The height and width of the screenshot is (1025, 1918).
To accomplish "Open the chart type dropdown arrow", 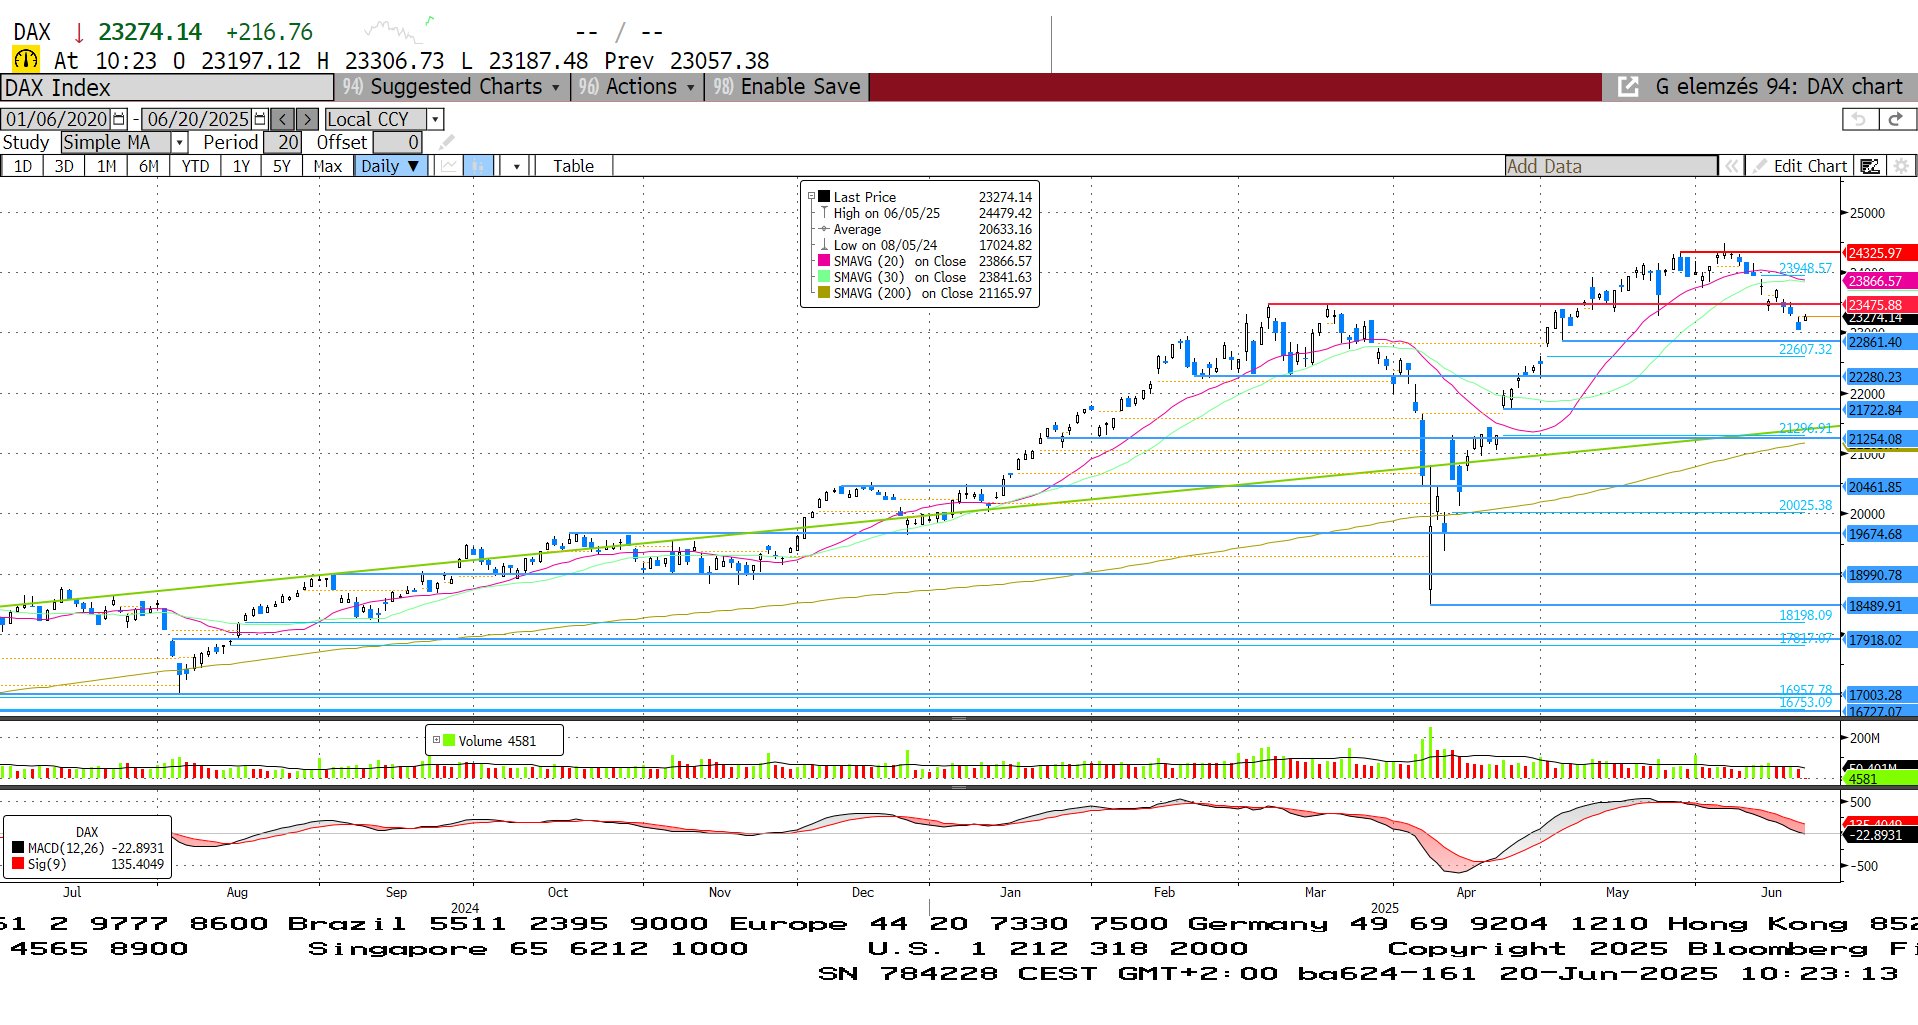I will [517, 166].
